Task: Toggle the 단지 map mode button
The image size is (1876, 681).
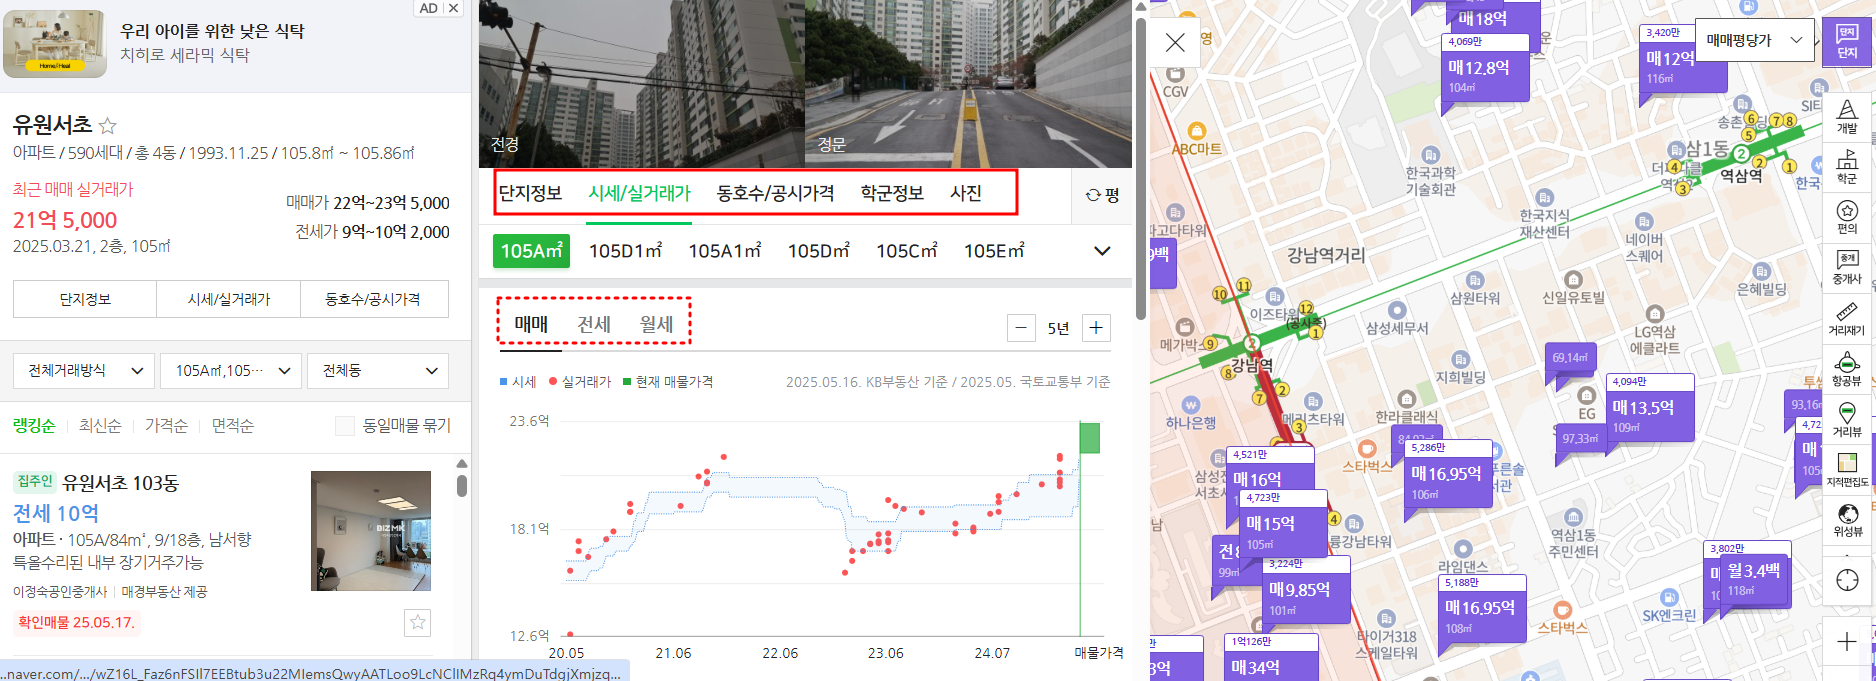Action: (1846, 43)
